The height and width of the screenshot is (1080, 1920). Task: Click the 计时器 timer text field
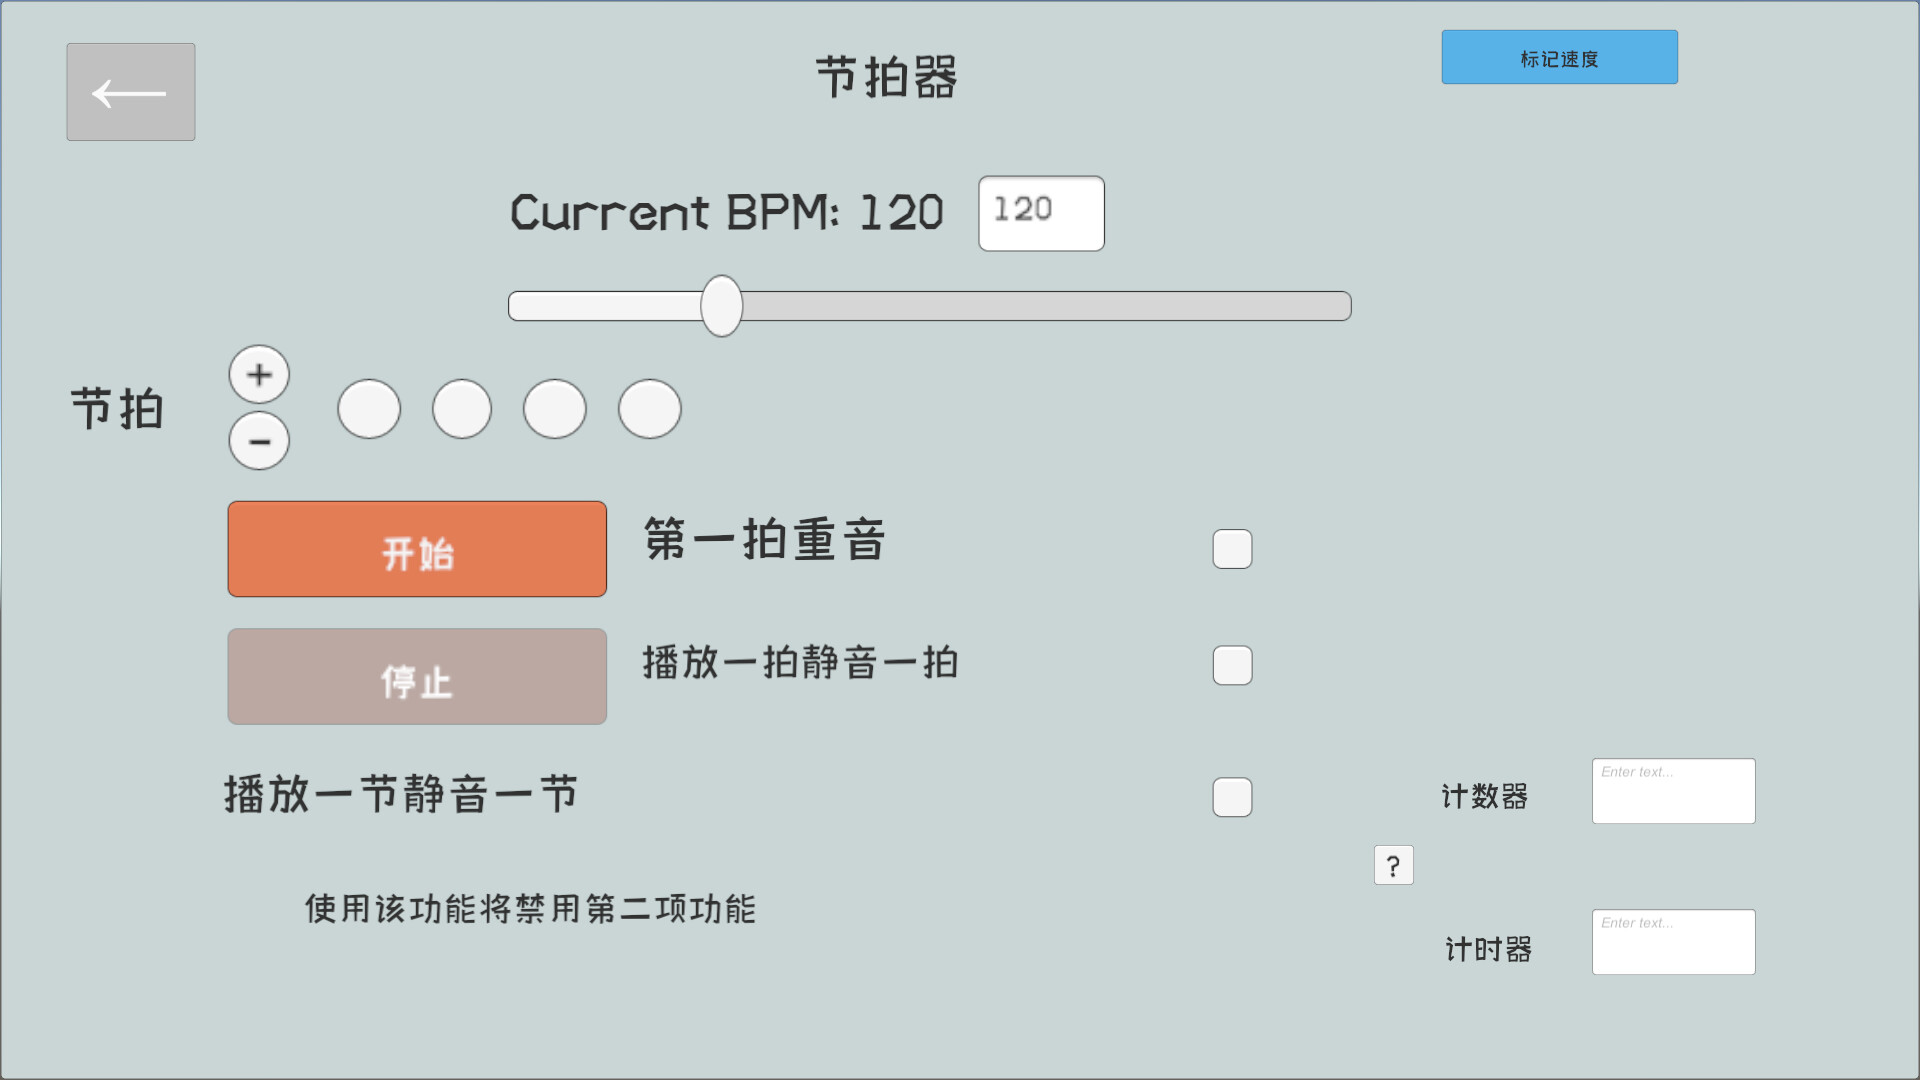[x=1672, y=941]
